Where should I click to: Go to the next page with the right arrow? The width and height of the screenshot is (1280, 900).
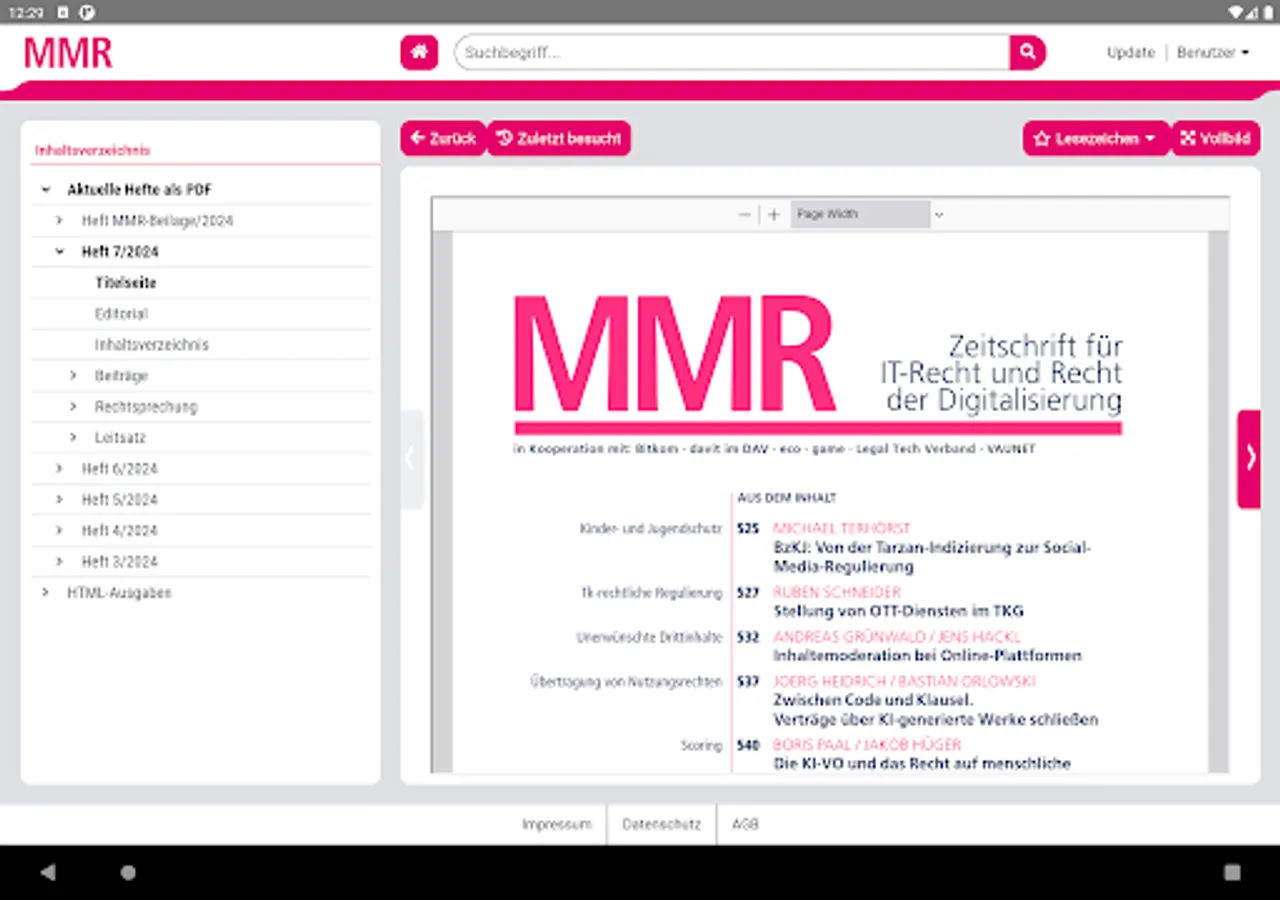point(1249,457)
